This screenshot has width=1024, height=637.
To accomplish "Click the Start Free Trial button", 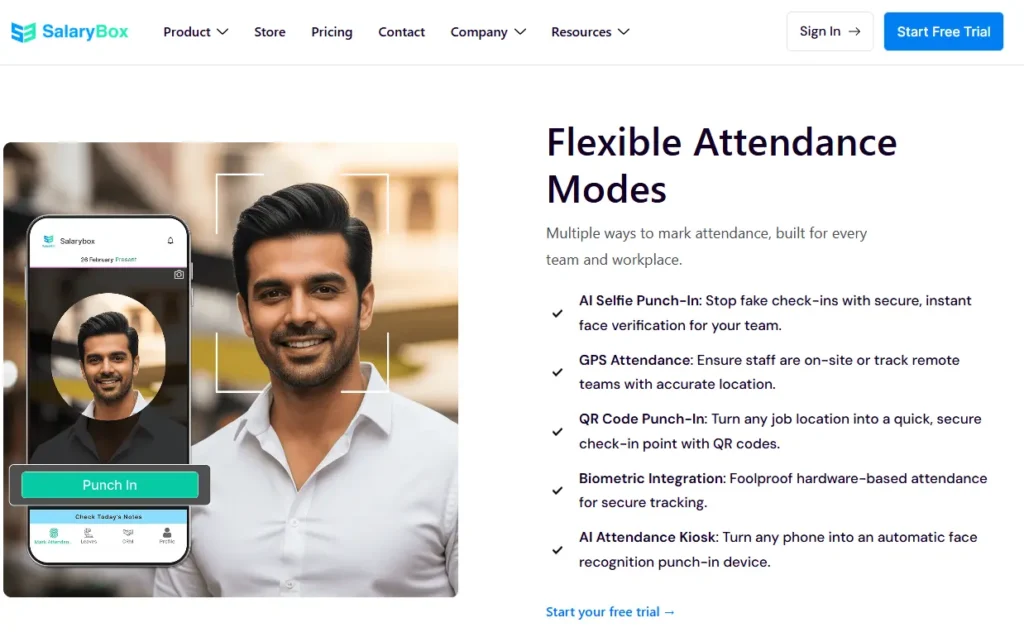I will click(943, 32).
